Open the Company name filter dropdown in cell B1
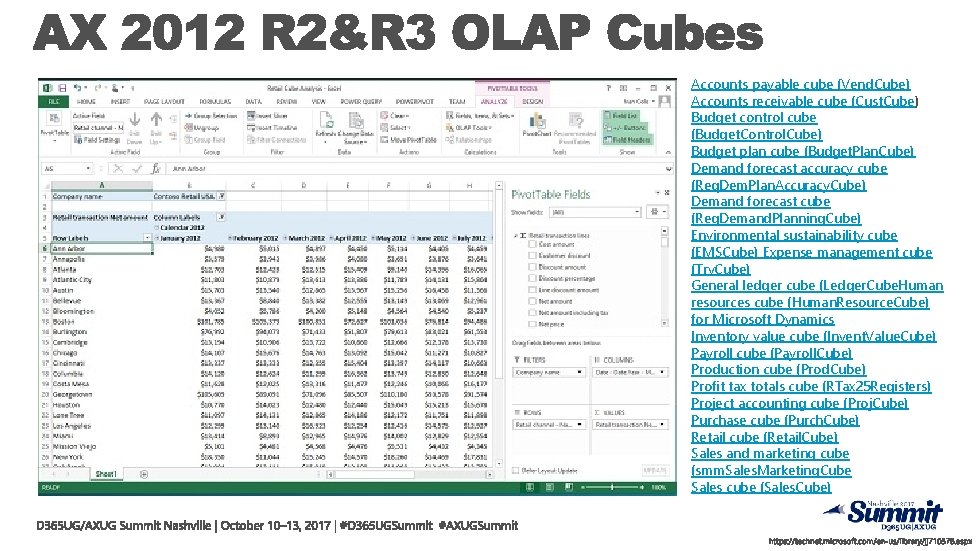This screenshot has width=979, height=551. tap(221, 197)
